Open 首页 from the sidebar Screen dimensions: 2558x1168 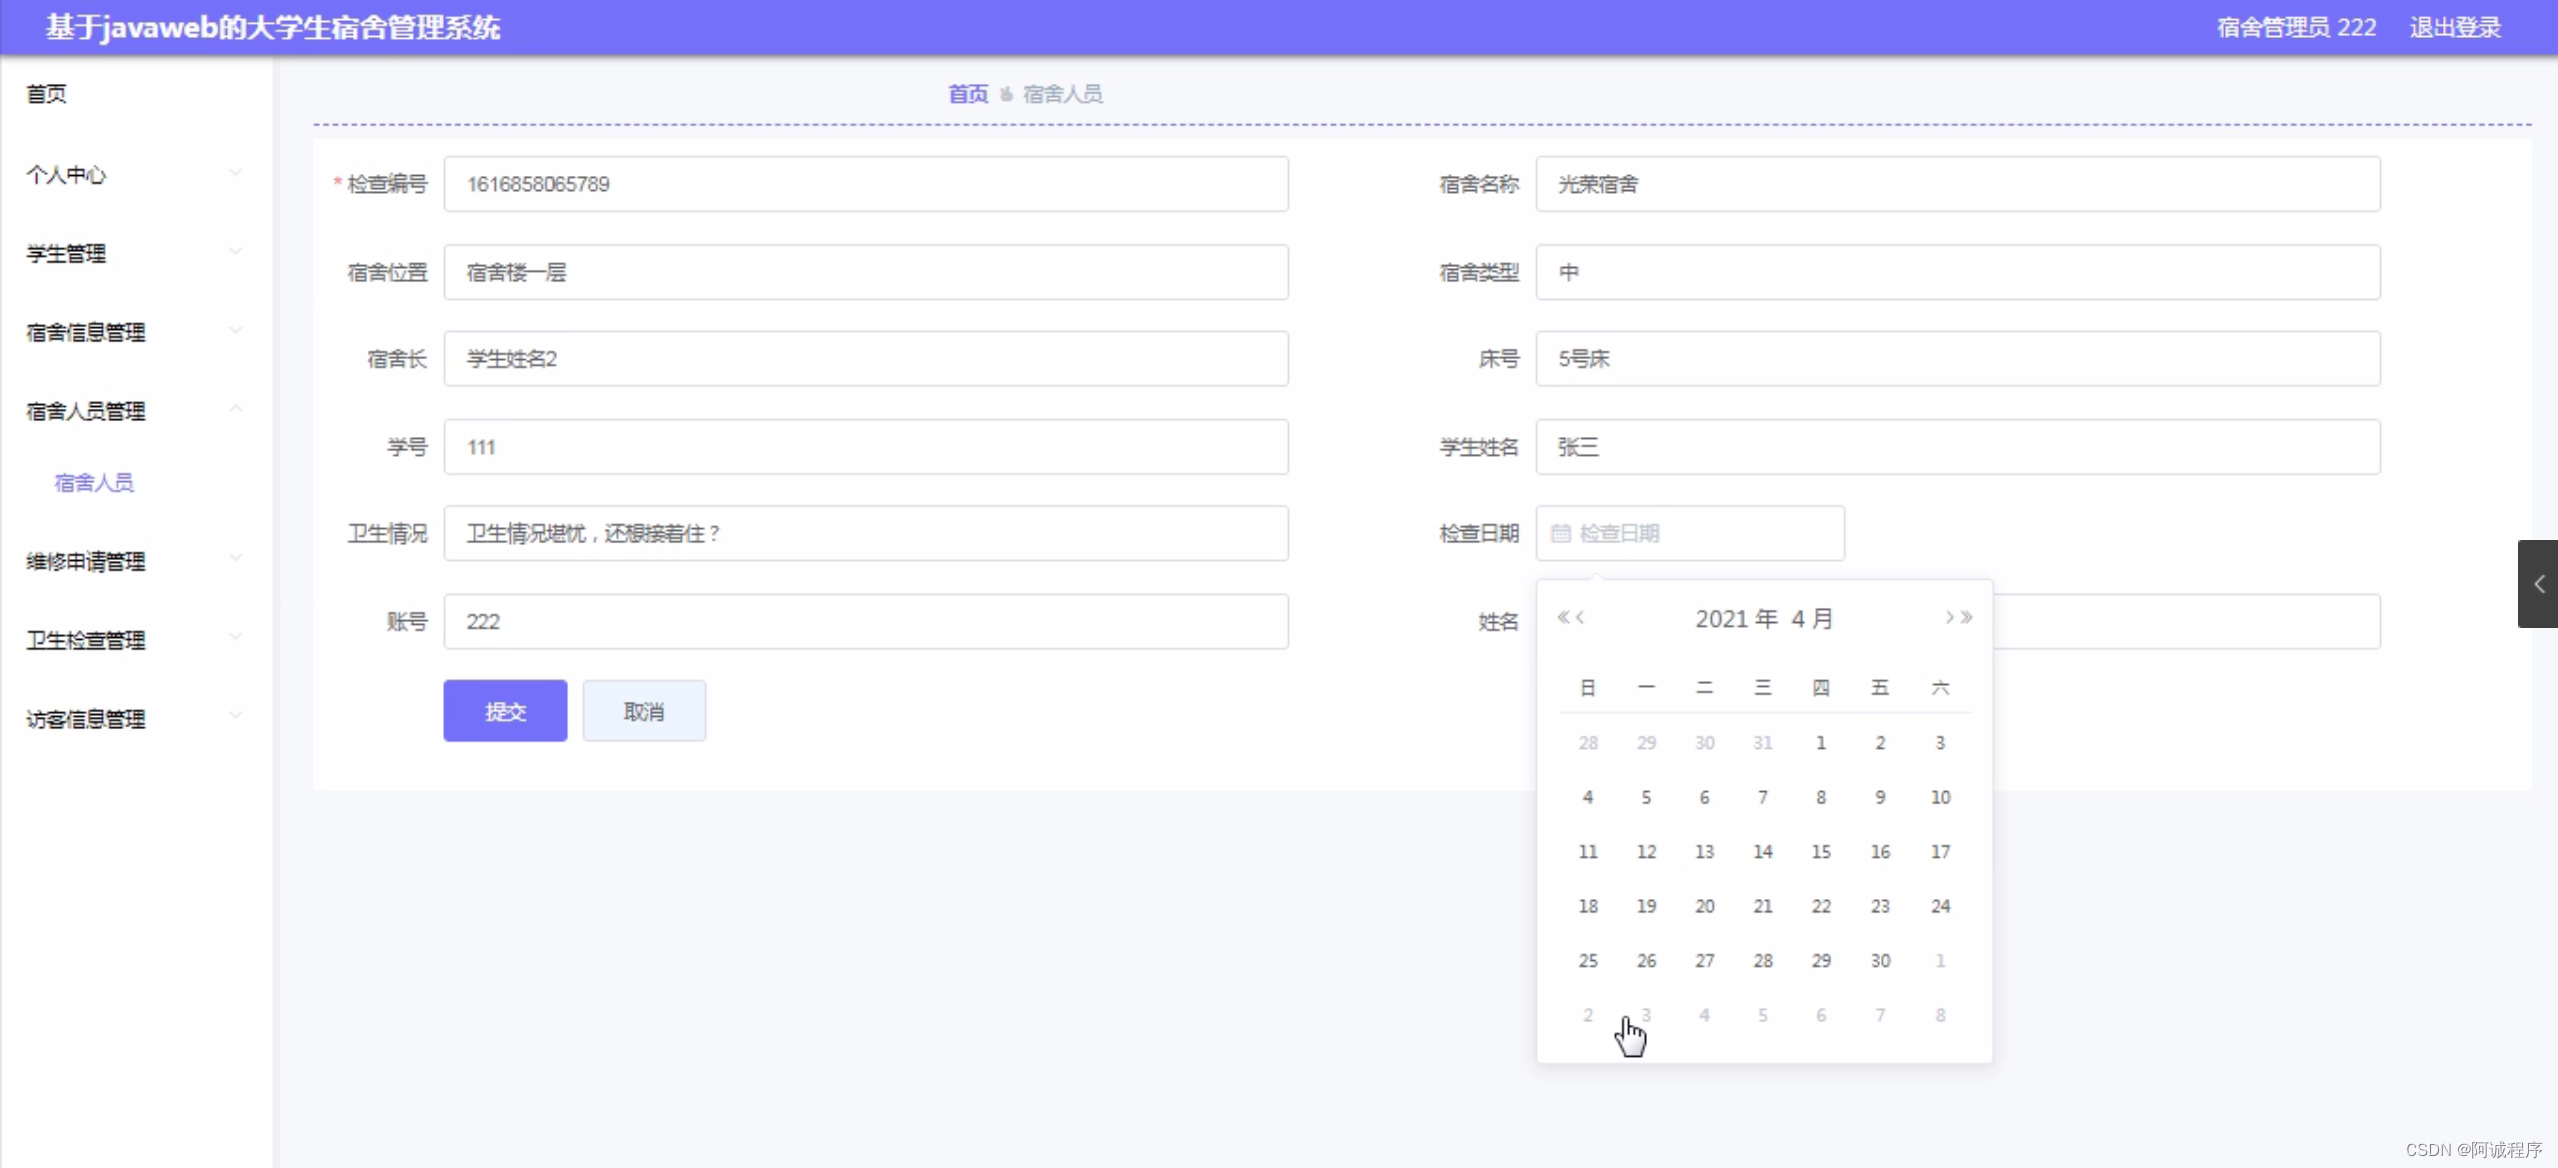point(47,93)
